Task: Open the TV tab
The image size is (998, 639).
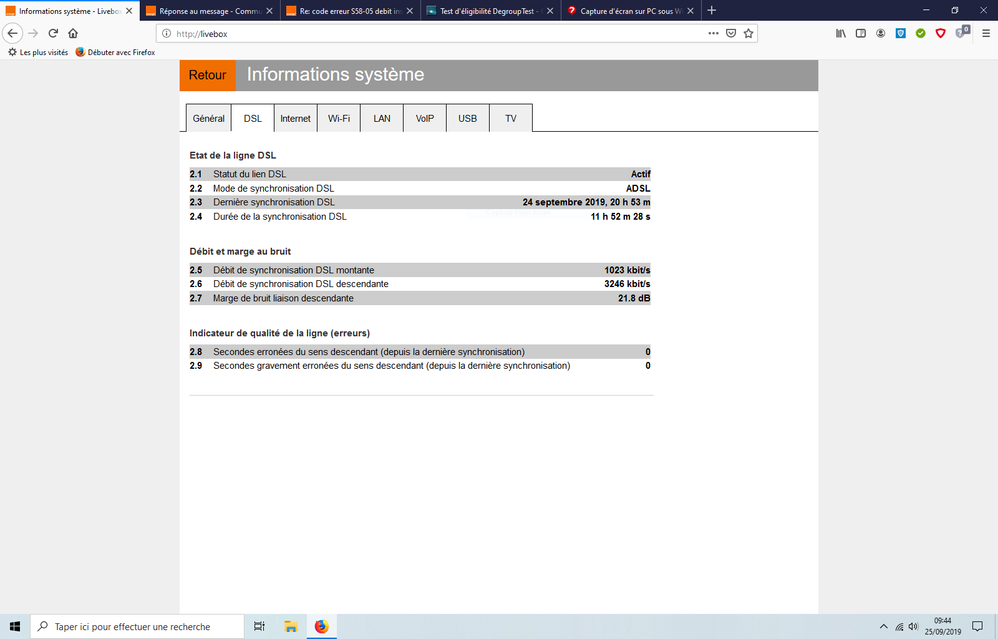Action: point(510,118)
